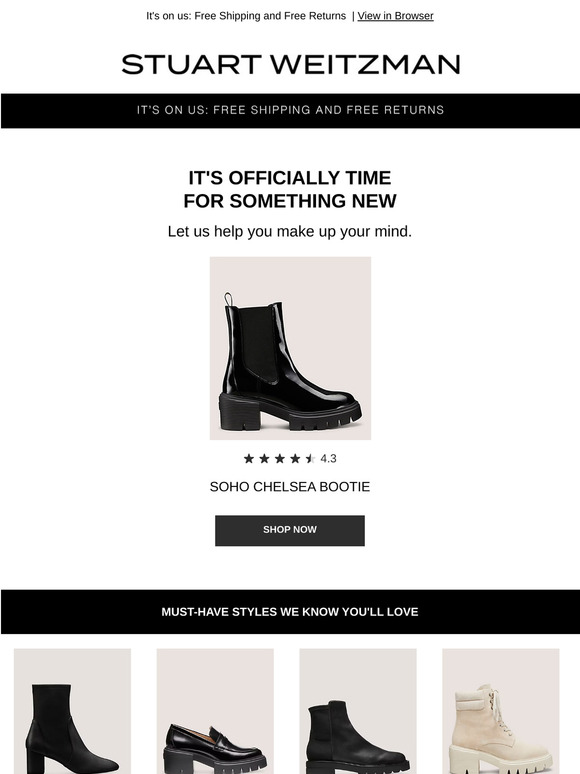This screenshot has height=774, width=580.
Task: Click the fourth rating star
Action: click(x=295, y=459)
